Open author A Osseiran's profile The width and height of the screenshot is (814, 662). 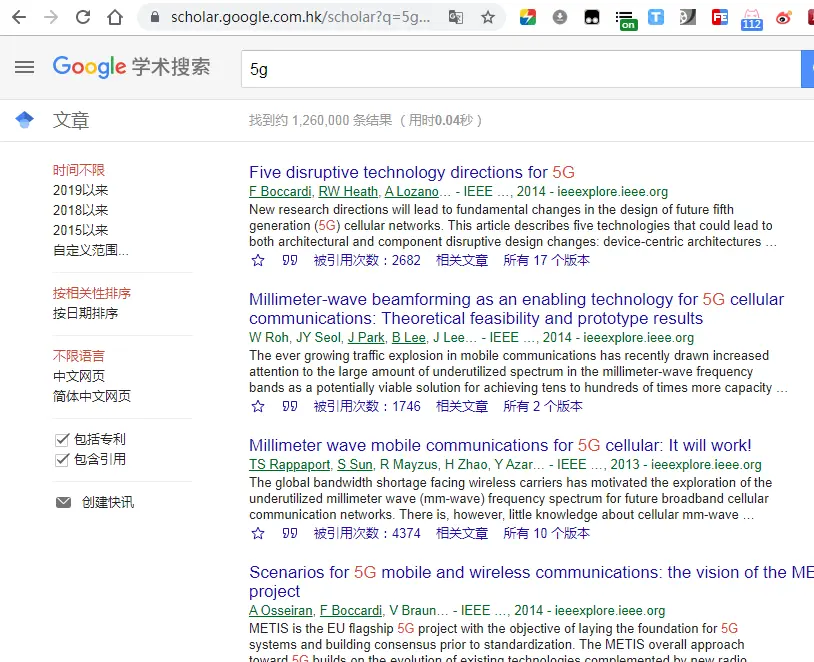281,611
